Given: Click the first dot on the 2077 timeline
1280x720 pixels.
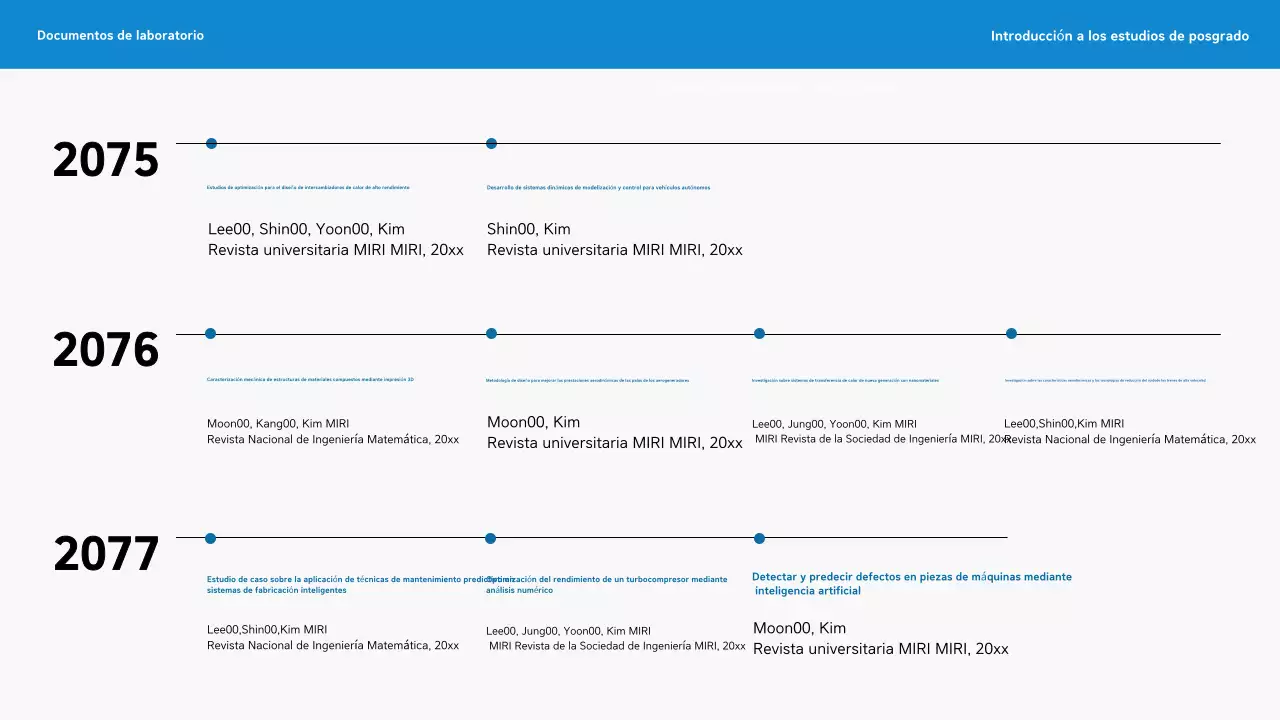Looking at the screenshot, I should point(210,538).
